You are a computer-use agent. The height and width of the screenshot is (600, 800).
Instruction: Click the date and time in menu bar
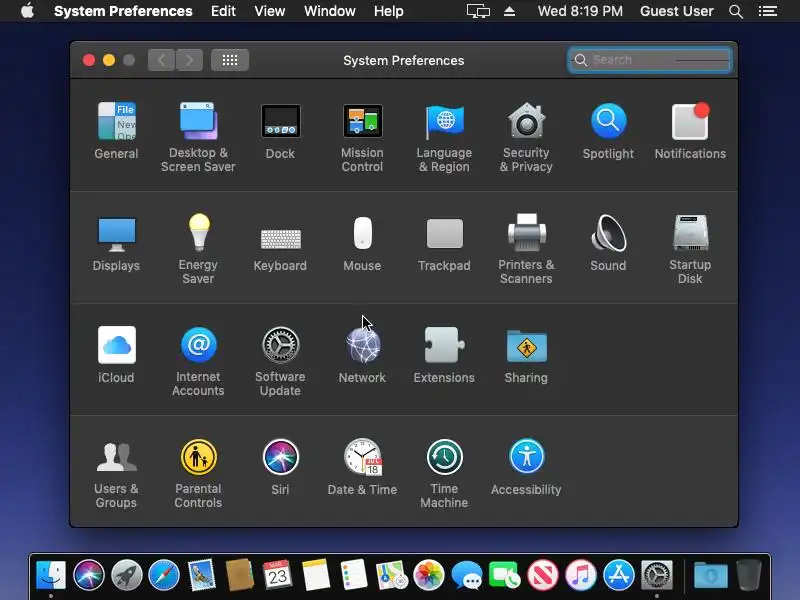point(580,11)
